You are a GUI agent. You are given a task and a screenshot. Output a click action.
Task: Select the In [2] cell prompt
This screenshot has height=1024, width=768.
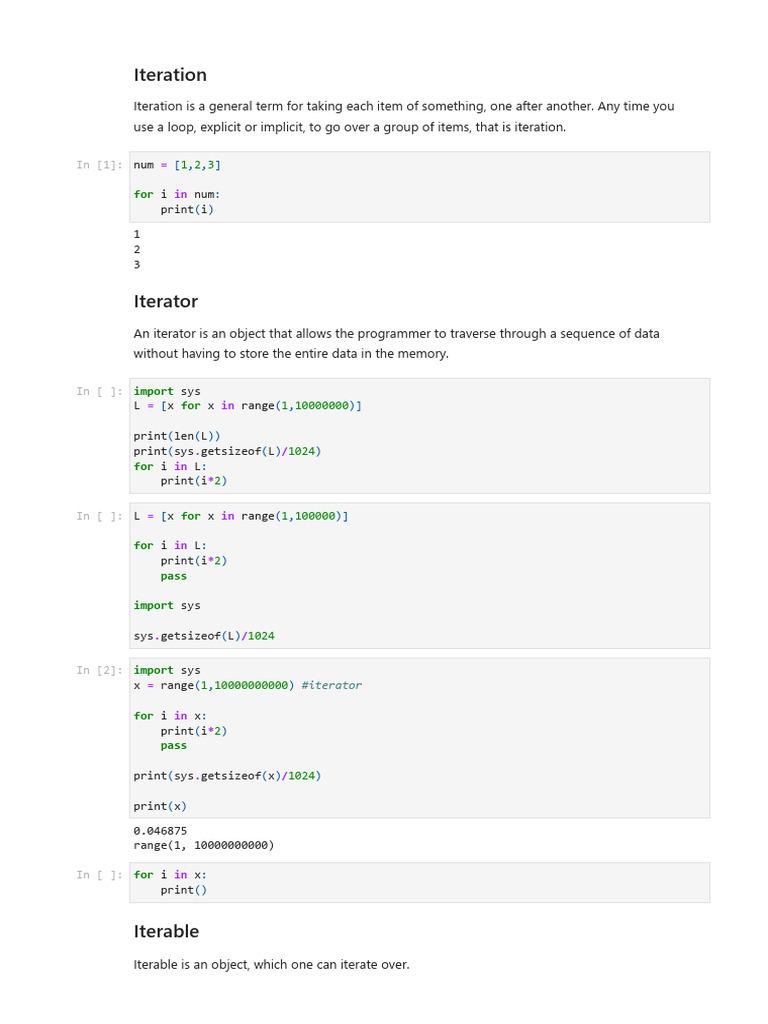pos(100,671)
